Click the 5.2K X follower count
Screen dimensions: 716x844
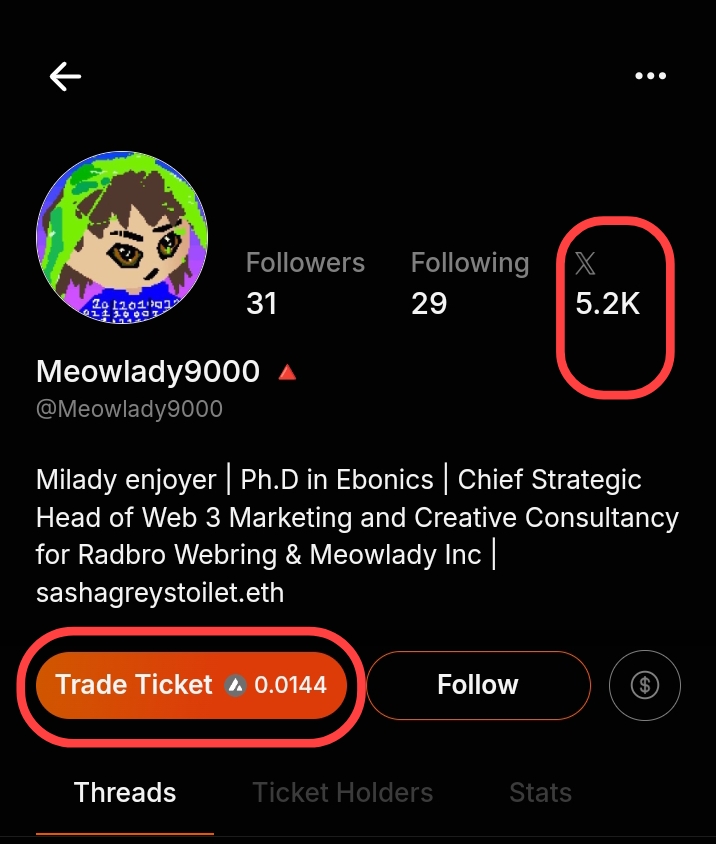607,303
